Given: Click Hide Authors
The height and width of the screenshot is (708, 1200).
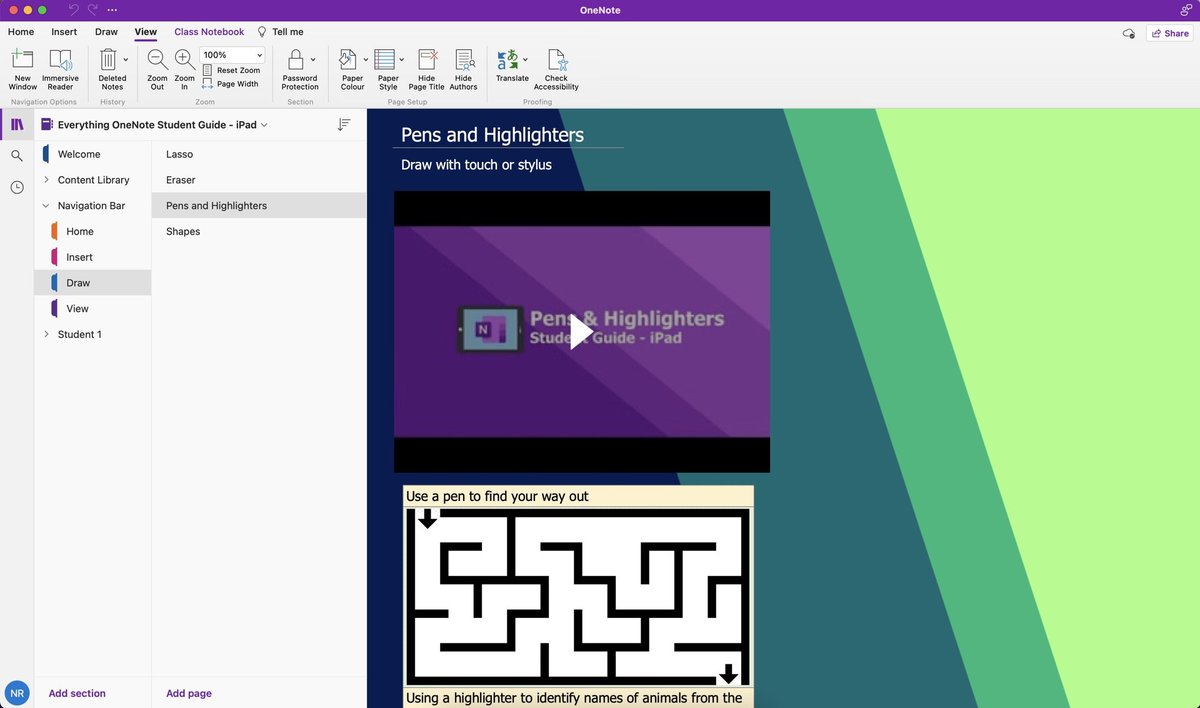Looking at the screenshot, I should (464, 69).
